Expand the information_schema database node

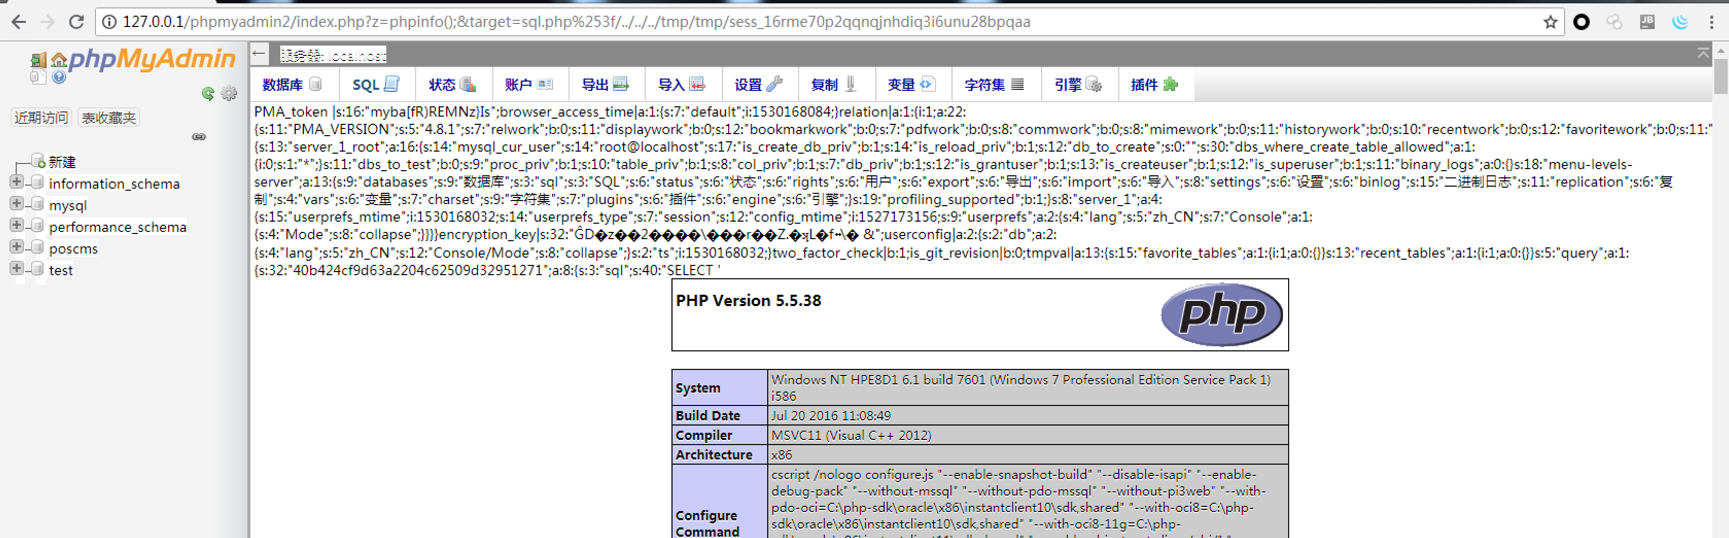16,182
